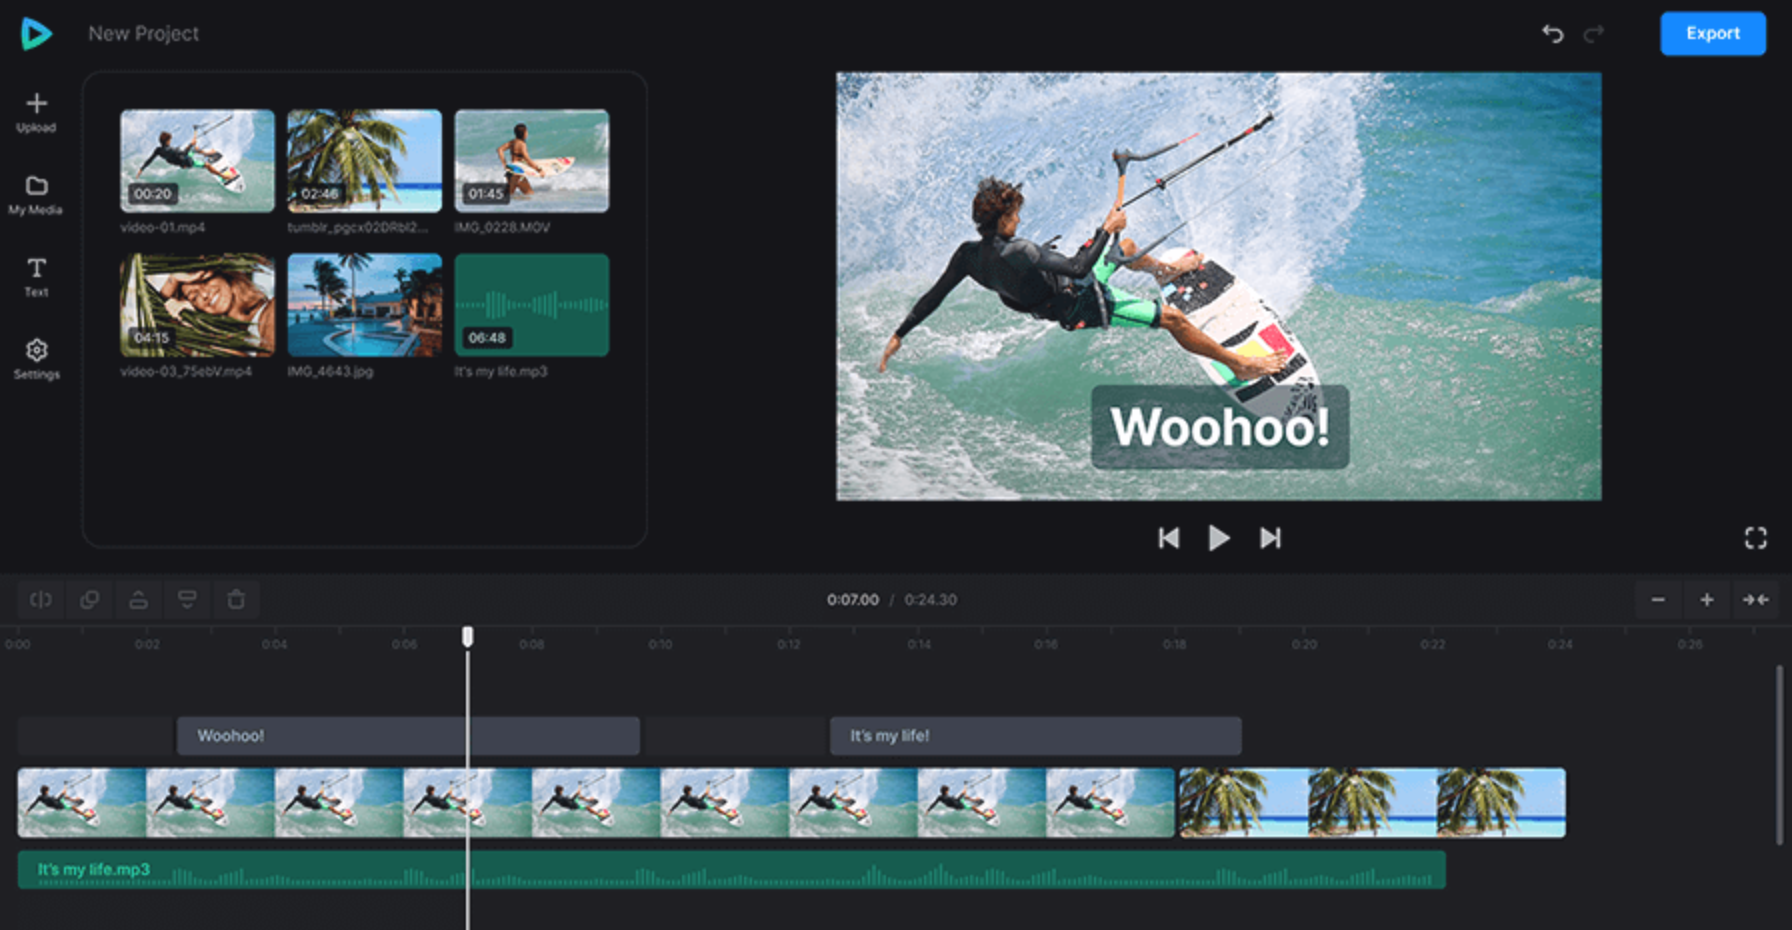
Task: Switch to My Media tab
Action: [36, 194]
